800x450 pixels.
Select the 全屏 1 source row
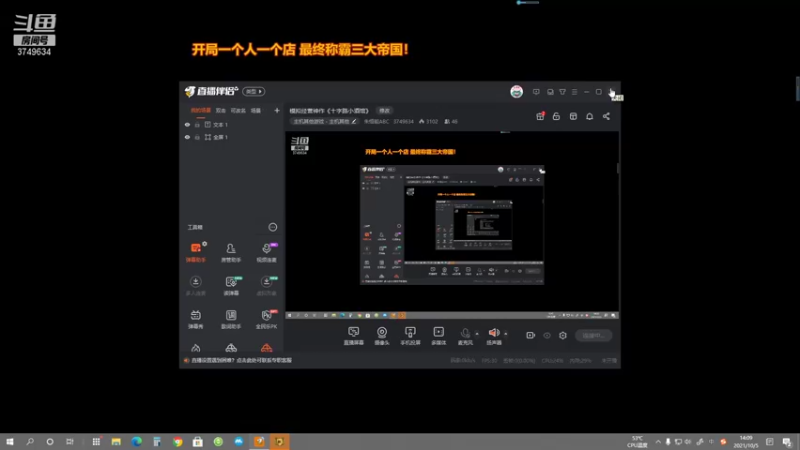pyautogui.click(x=232, y=137)
